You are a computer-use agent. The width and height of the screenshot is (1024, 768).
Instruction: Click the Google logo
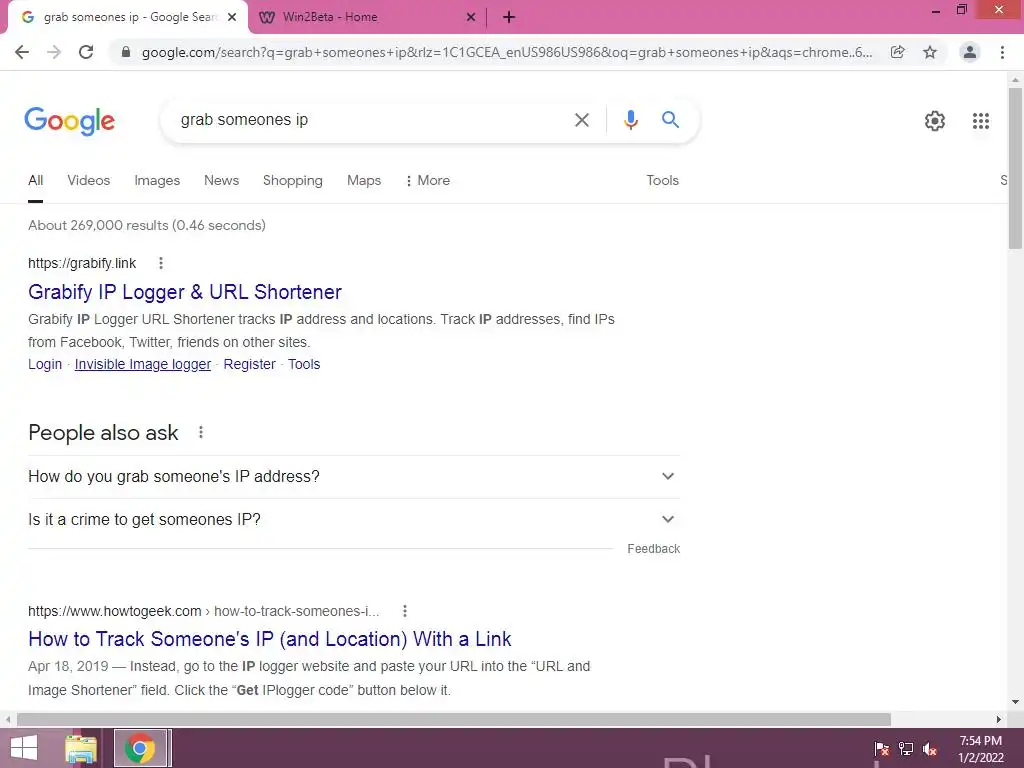(x=69, y=121)
